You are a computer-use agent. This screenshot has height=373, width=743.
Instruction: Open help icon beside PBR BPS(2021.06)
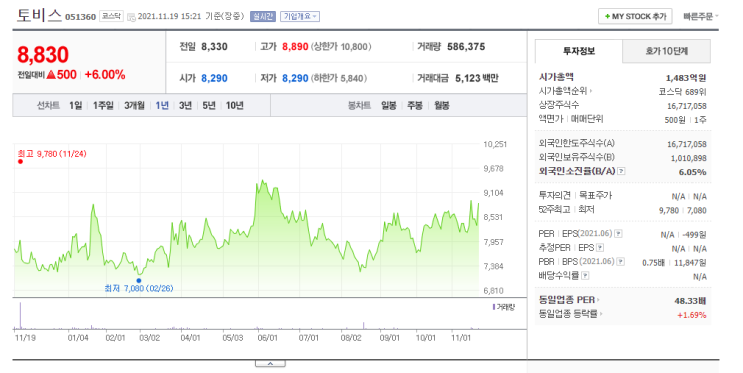[x=620, y=262]
